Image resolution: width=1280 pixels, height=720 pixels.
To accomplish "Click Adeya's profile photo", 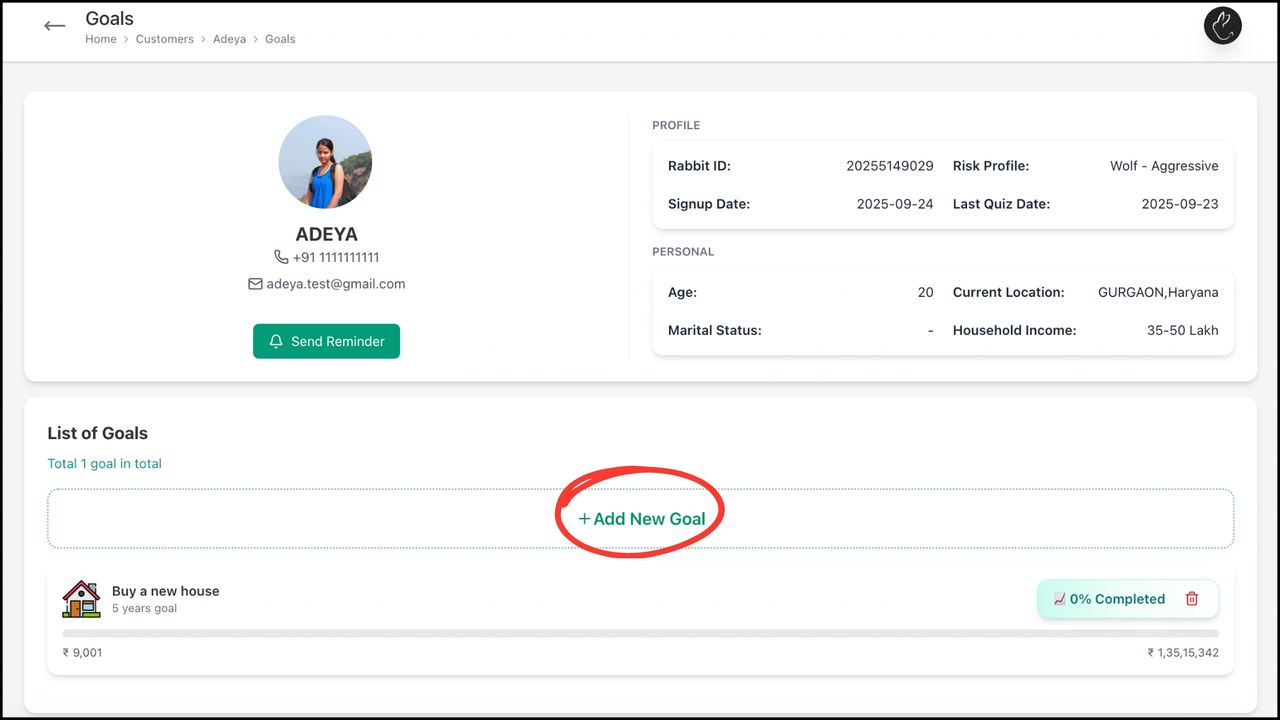I will point(325,162).
